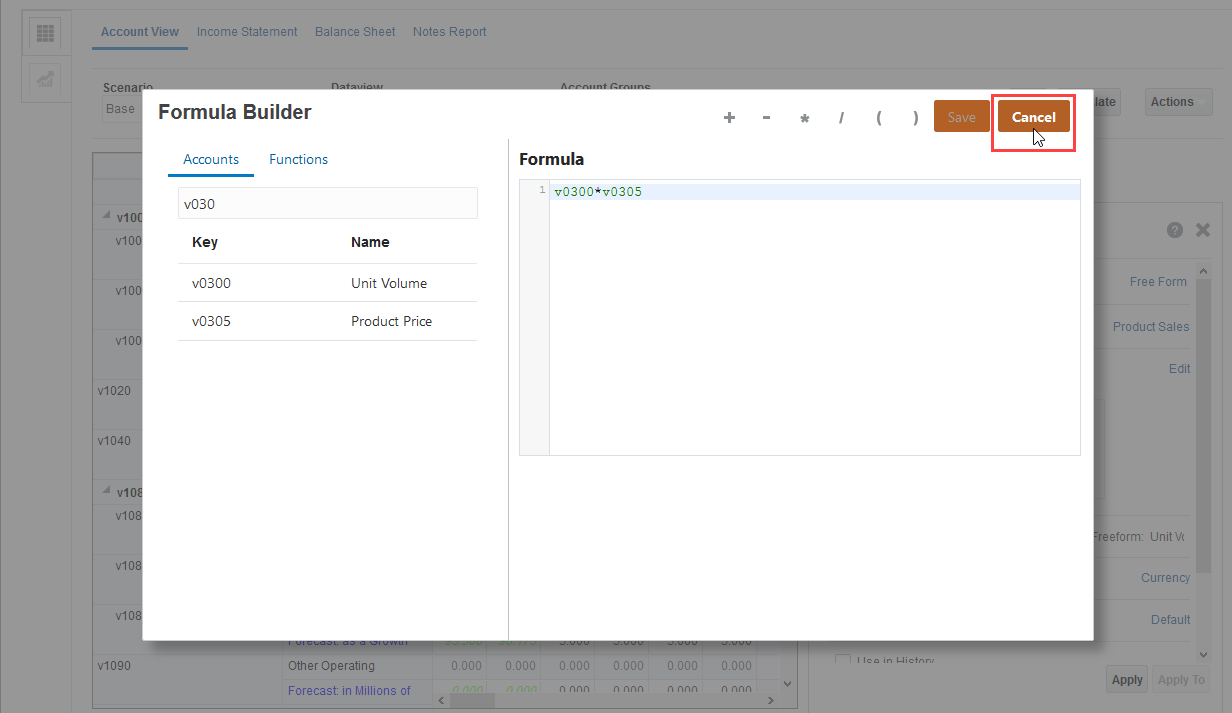Select the grid view icon in left sidebar
This screenshot has width=1232, height=713.
coord(44,32)
